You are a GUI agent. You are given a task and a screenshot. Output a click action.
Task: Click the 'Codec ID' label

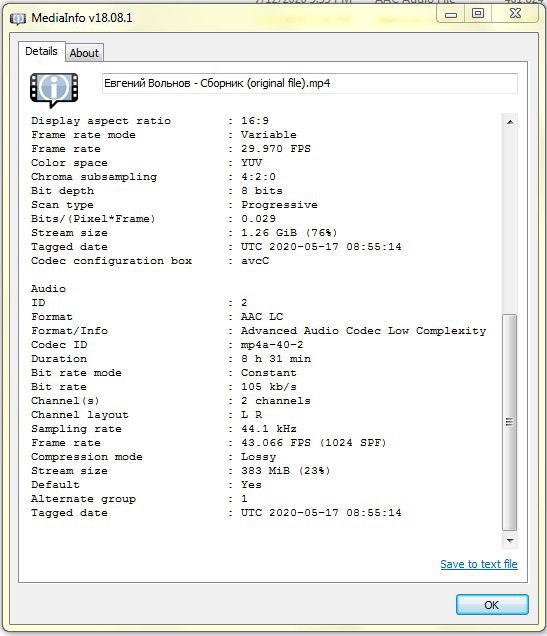pos(59,345)
